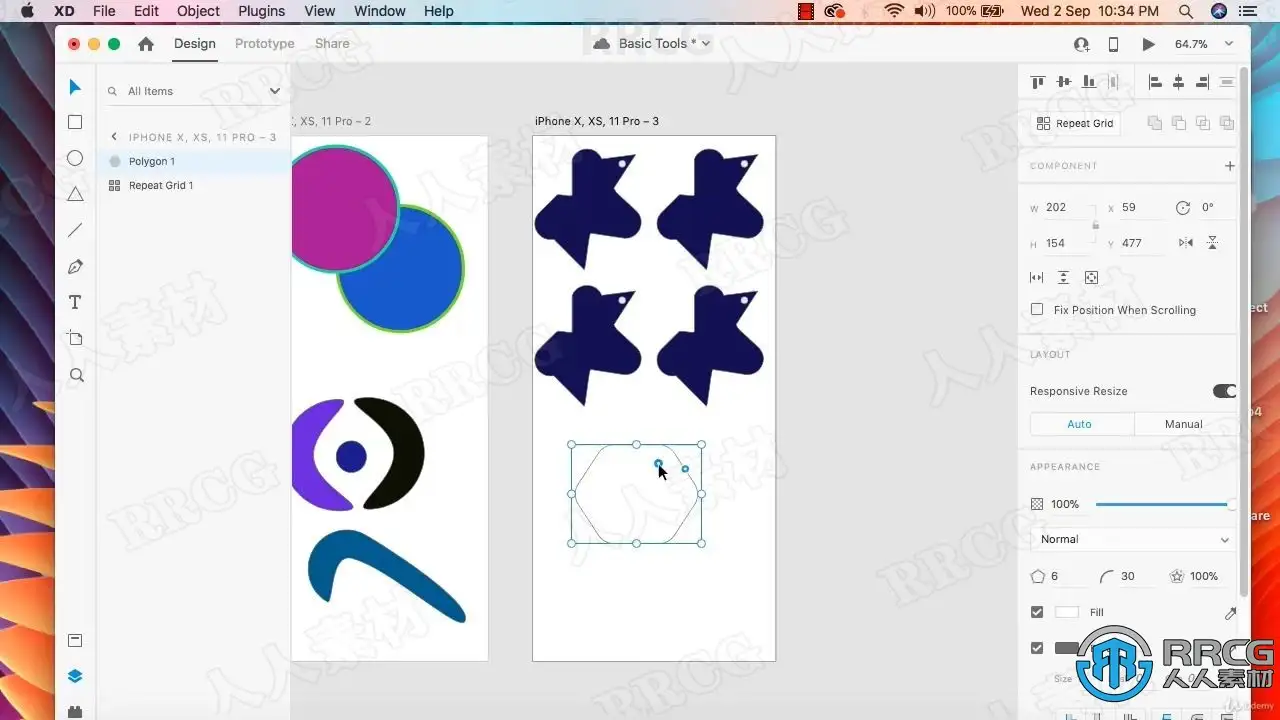Toggle the Layers panel icon
Image resolution: width=1280 pixels, height=720 pixels.
(75, 676)
